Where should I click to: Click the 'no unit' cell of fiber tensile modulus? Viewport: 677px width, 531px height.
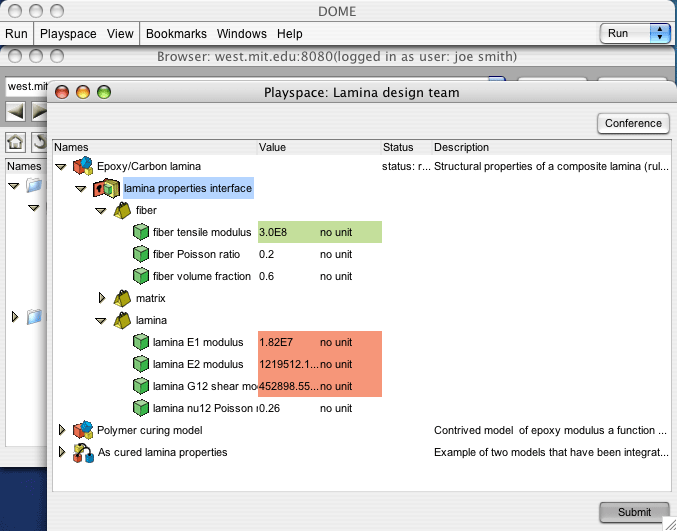pyautogui.click(x=336, y=232)
